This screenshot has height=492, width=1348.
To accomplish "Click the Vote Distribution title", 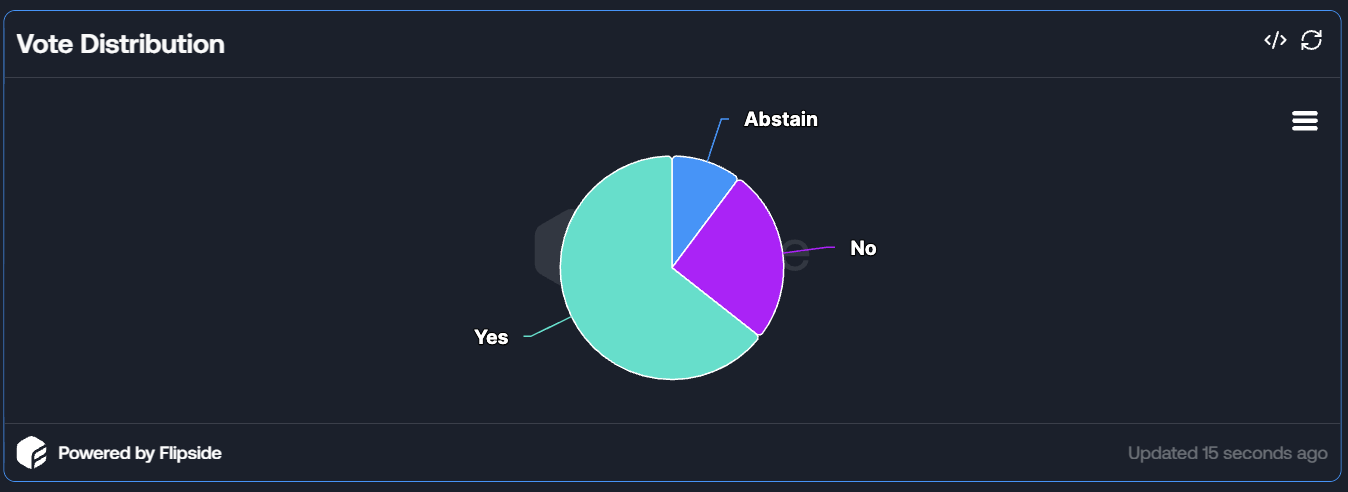I will [120, 44].
